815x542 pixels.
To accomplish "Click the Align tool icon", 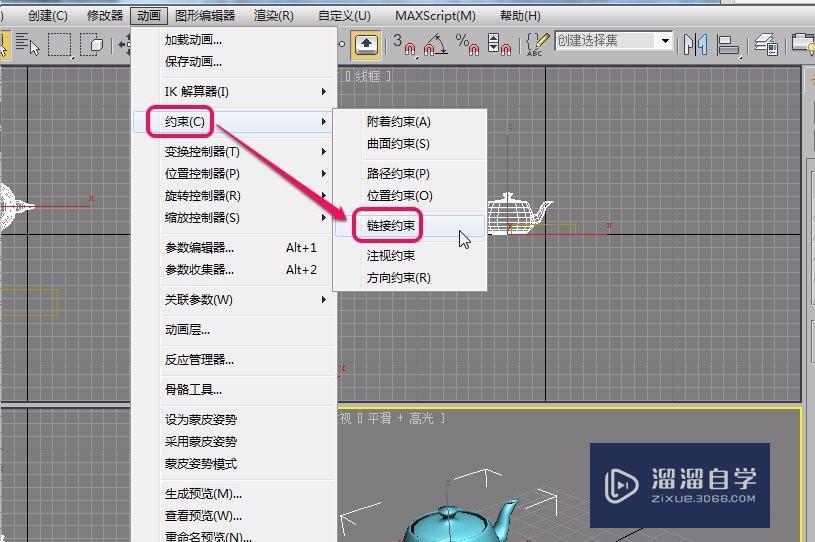I will [728, 45].
